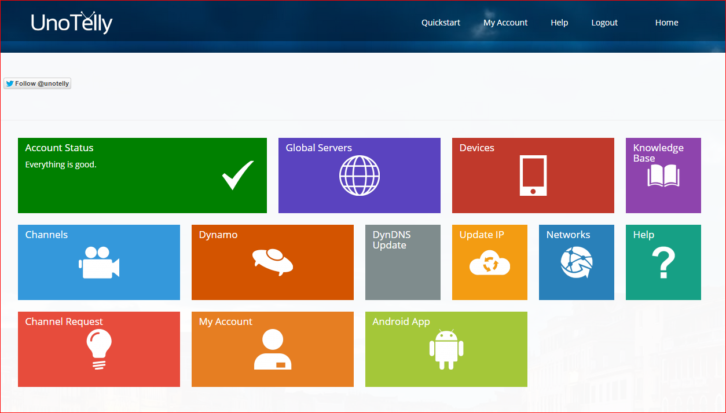Click the "Update IP" tile label
726x413 pixels.
[482, 235]
